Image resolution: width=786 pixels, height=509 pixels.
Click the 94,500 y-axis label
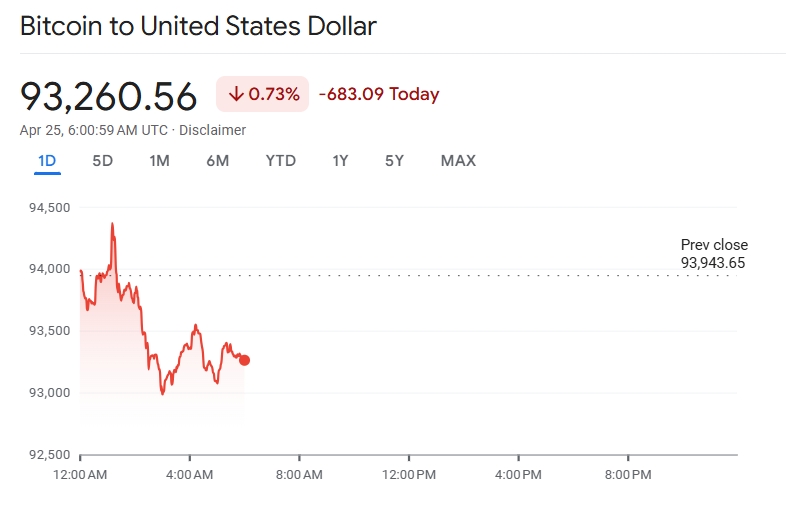(x=50, y=208)
